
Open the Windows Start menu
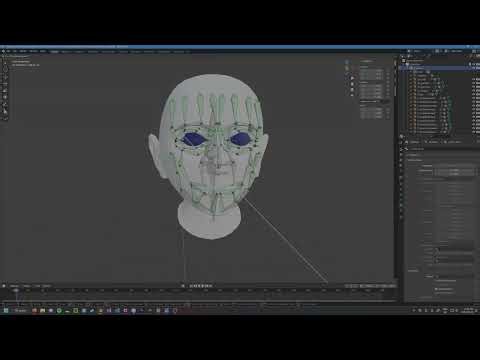[x=6, y=310]
